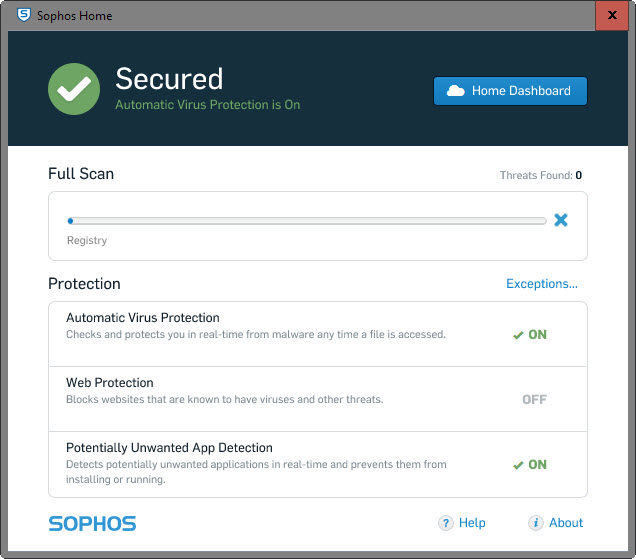Open the Home Dashboard

pyautogui.click(x=510, y=91)
